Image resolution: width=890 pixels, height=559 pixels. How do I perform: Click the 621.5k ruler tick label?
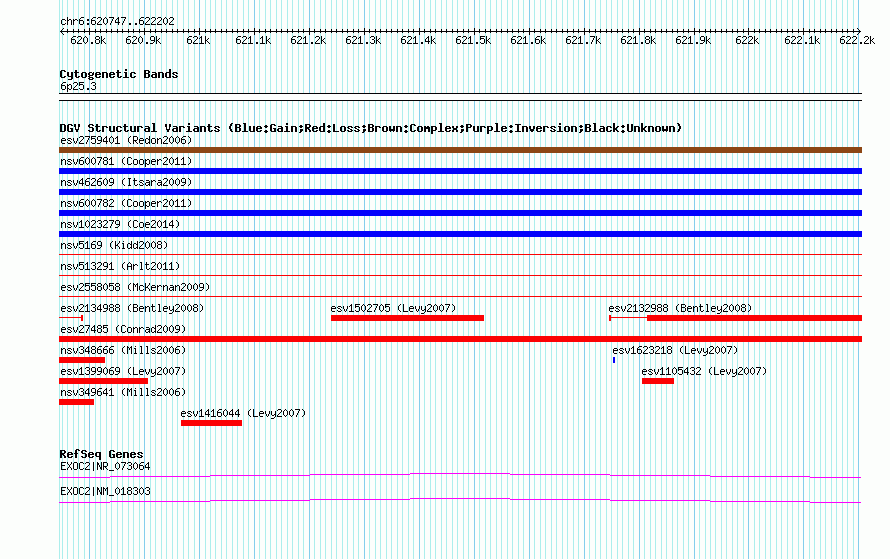tap(473, 40)
